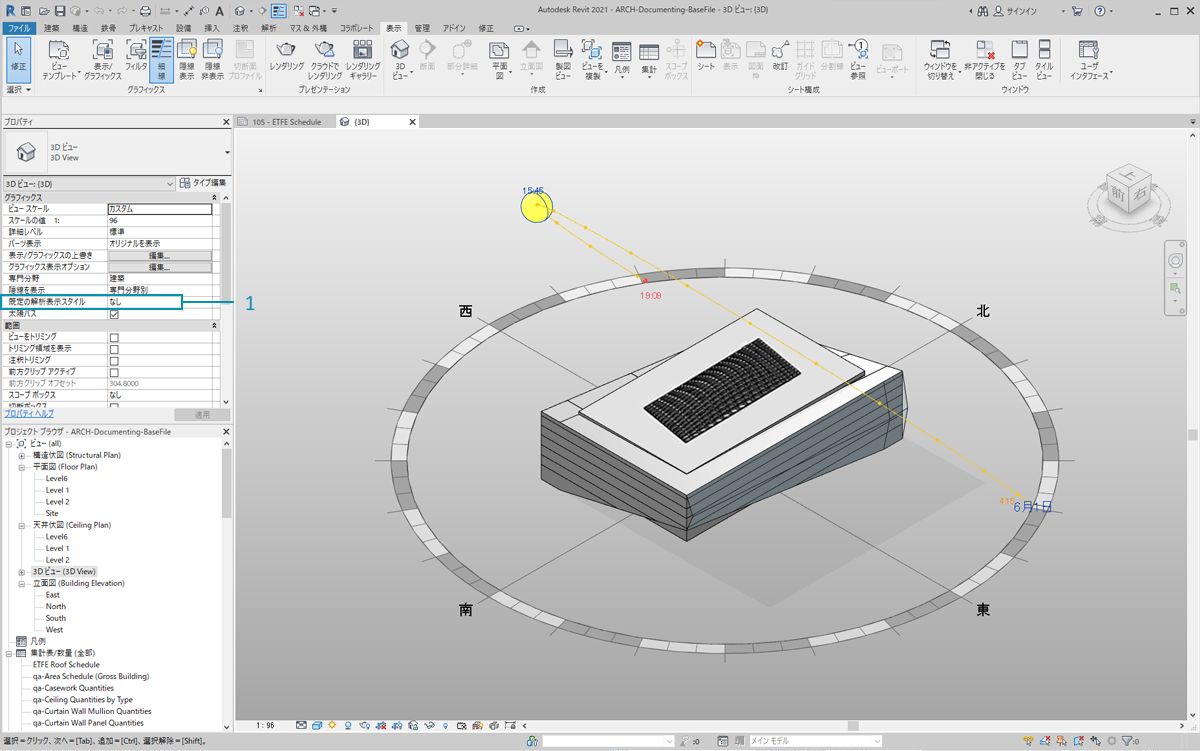Click 非アクティブを閉じる icon
This screenshot has height=751, width=1200.
pyautogui.click(x=985, y=59)
